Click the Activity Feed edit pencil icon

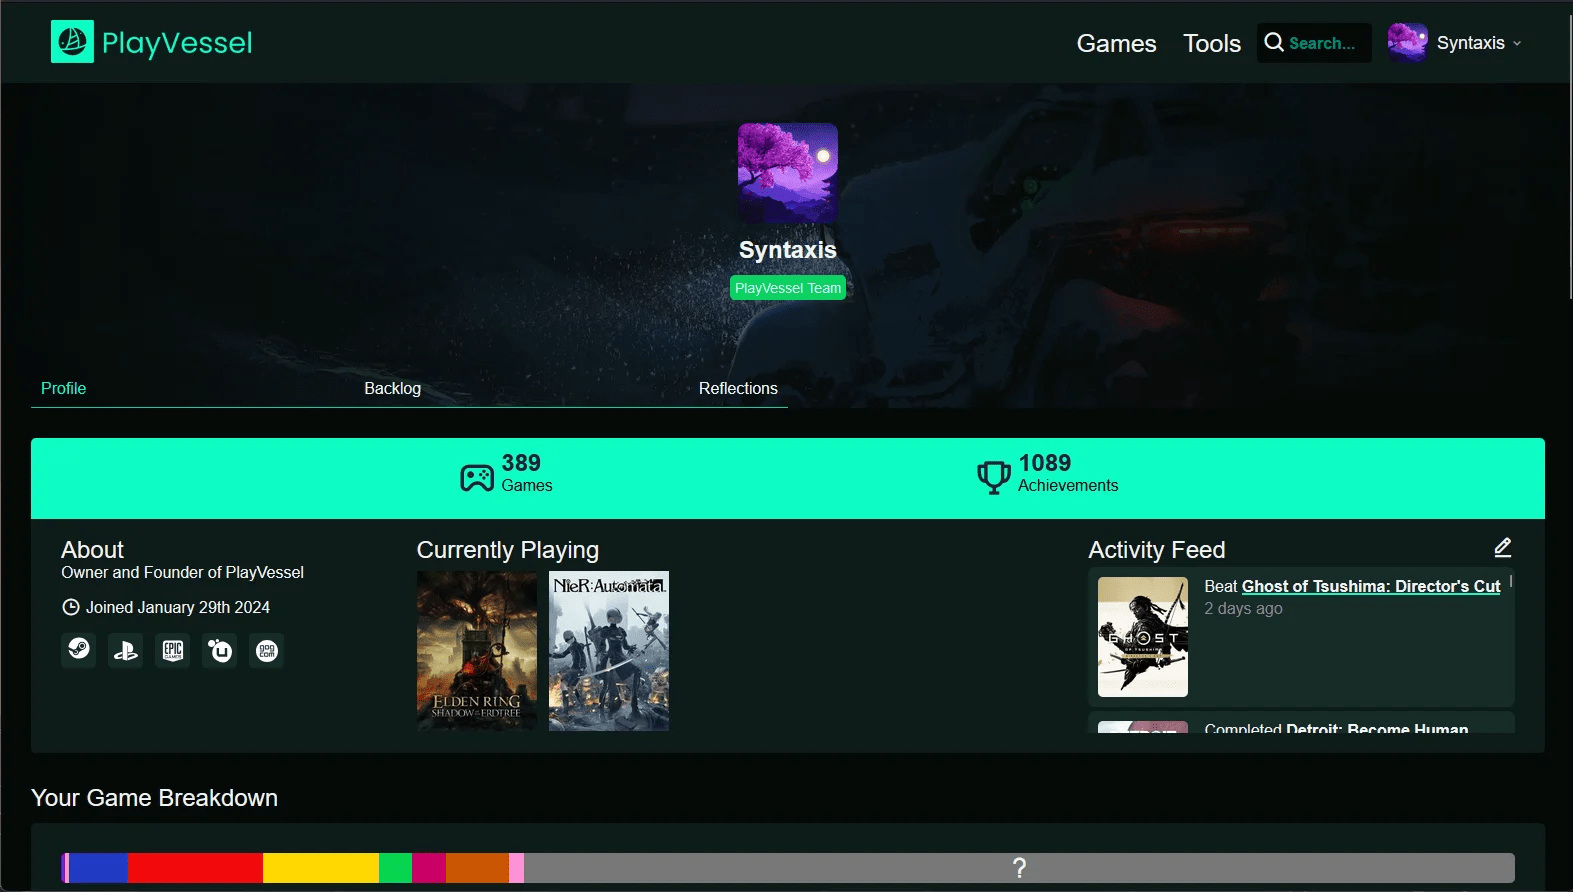point(1502,548)
